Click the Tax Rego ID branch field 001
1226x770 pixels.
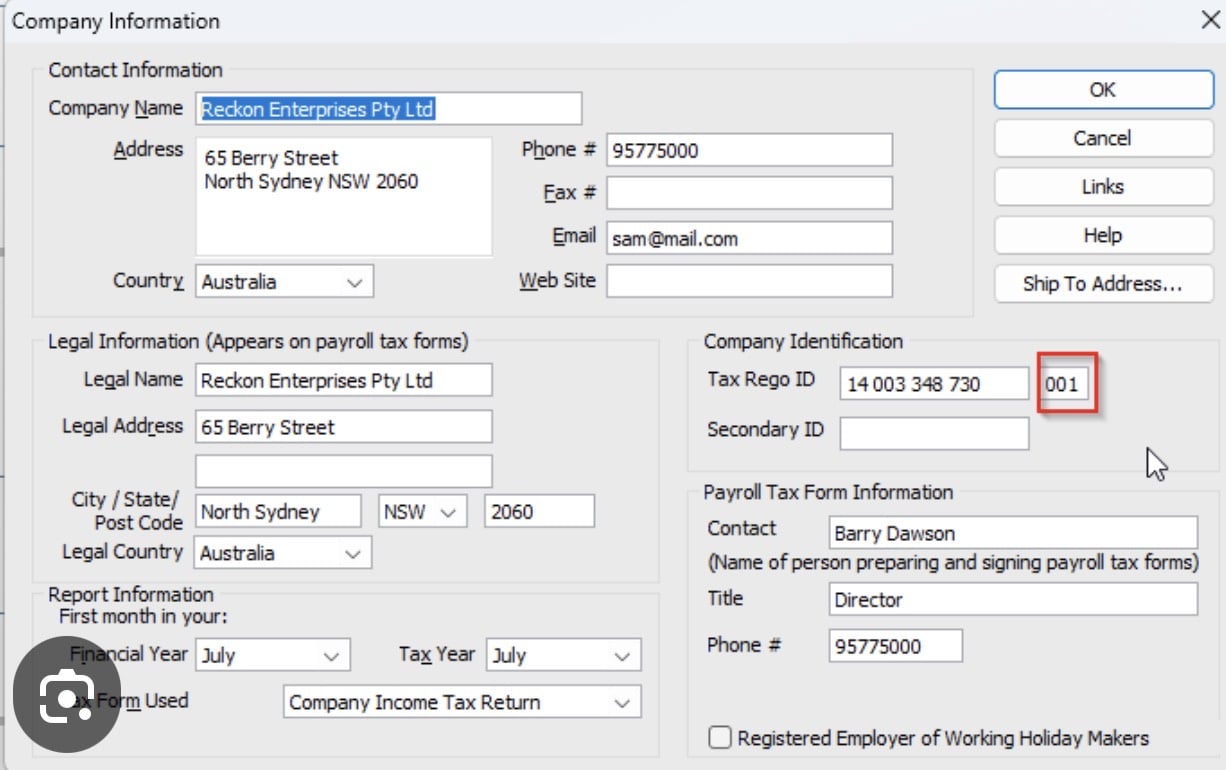[1066, 384]
